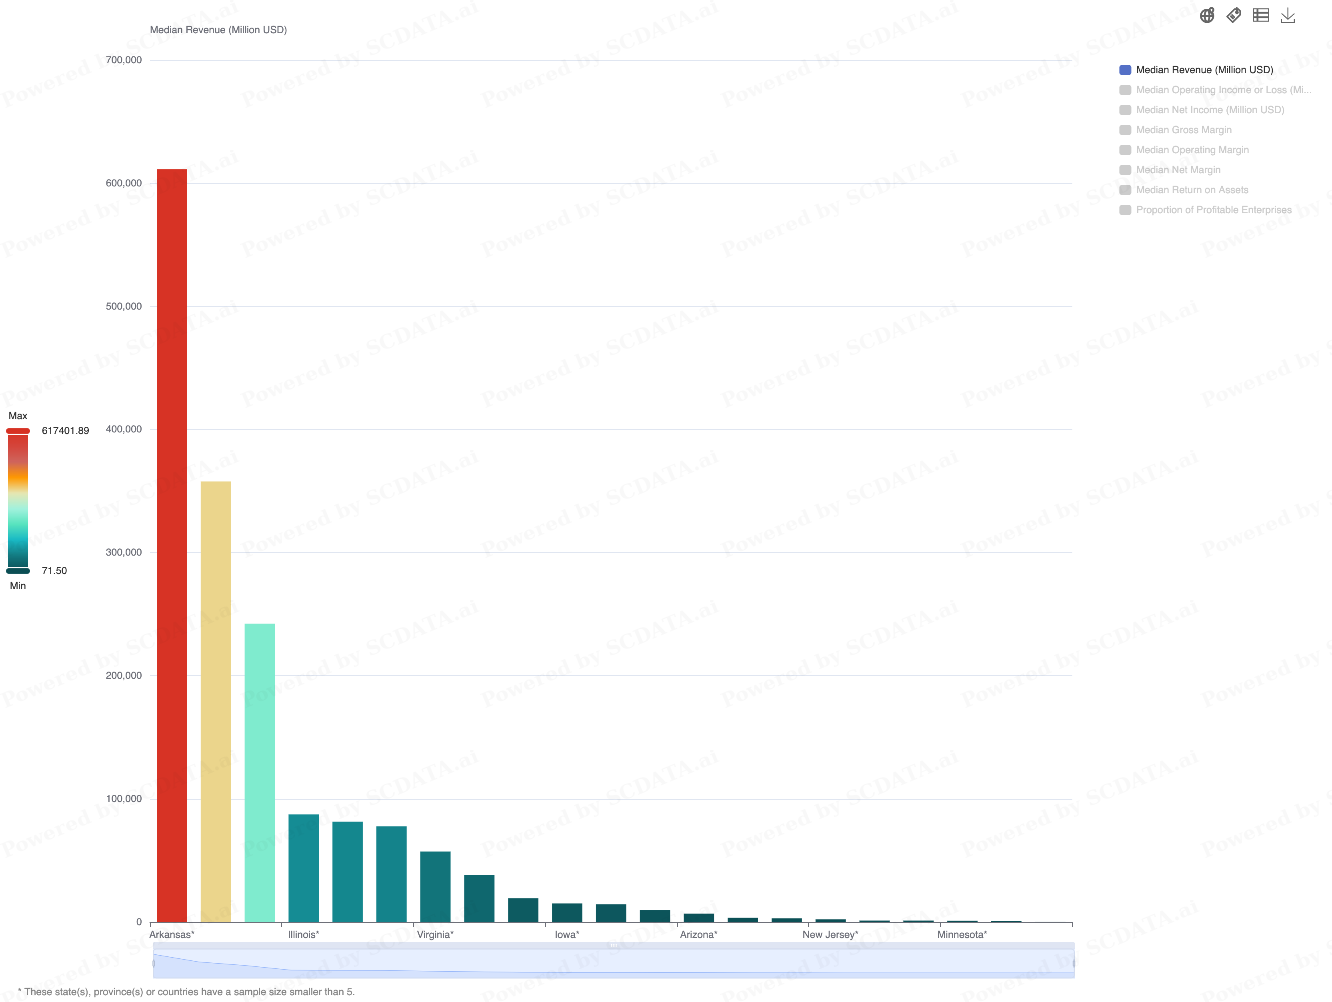Click the 700,000 y-axis value
The width and height of the screenshot is (1332, 1002).
point(124,60)
